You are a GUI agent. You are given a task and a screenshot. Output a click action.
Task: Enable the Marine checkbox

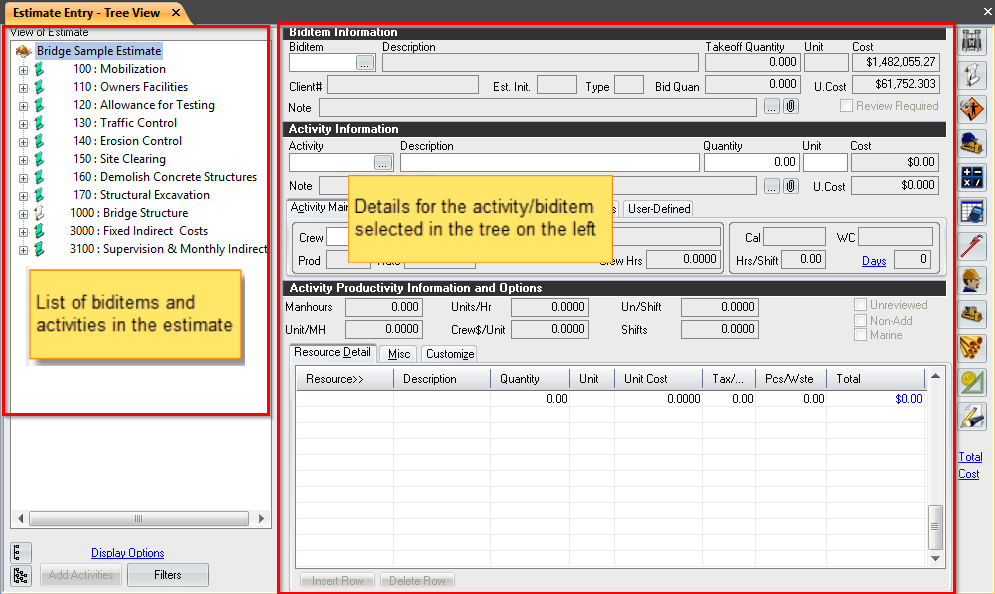pos(861,335)
